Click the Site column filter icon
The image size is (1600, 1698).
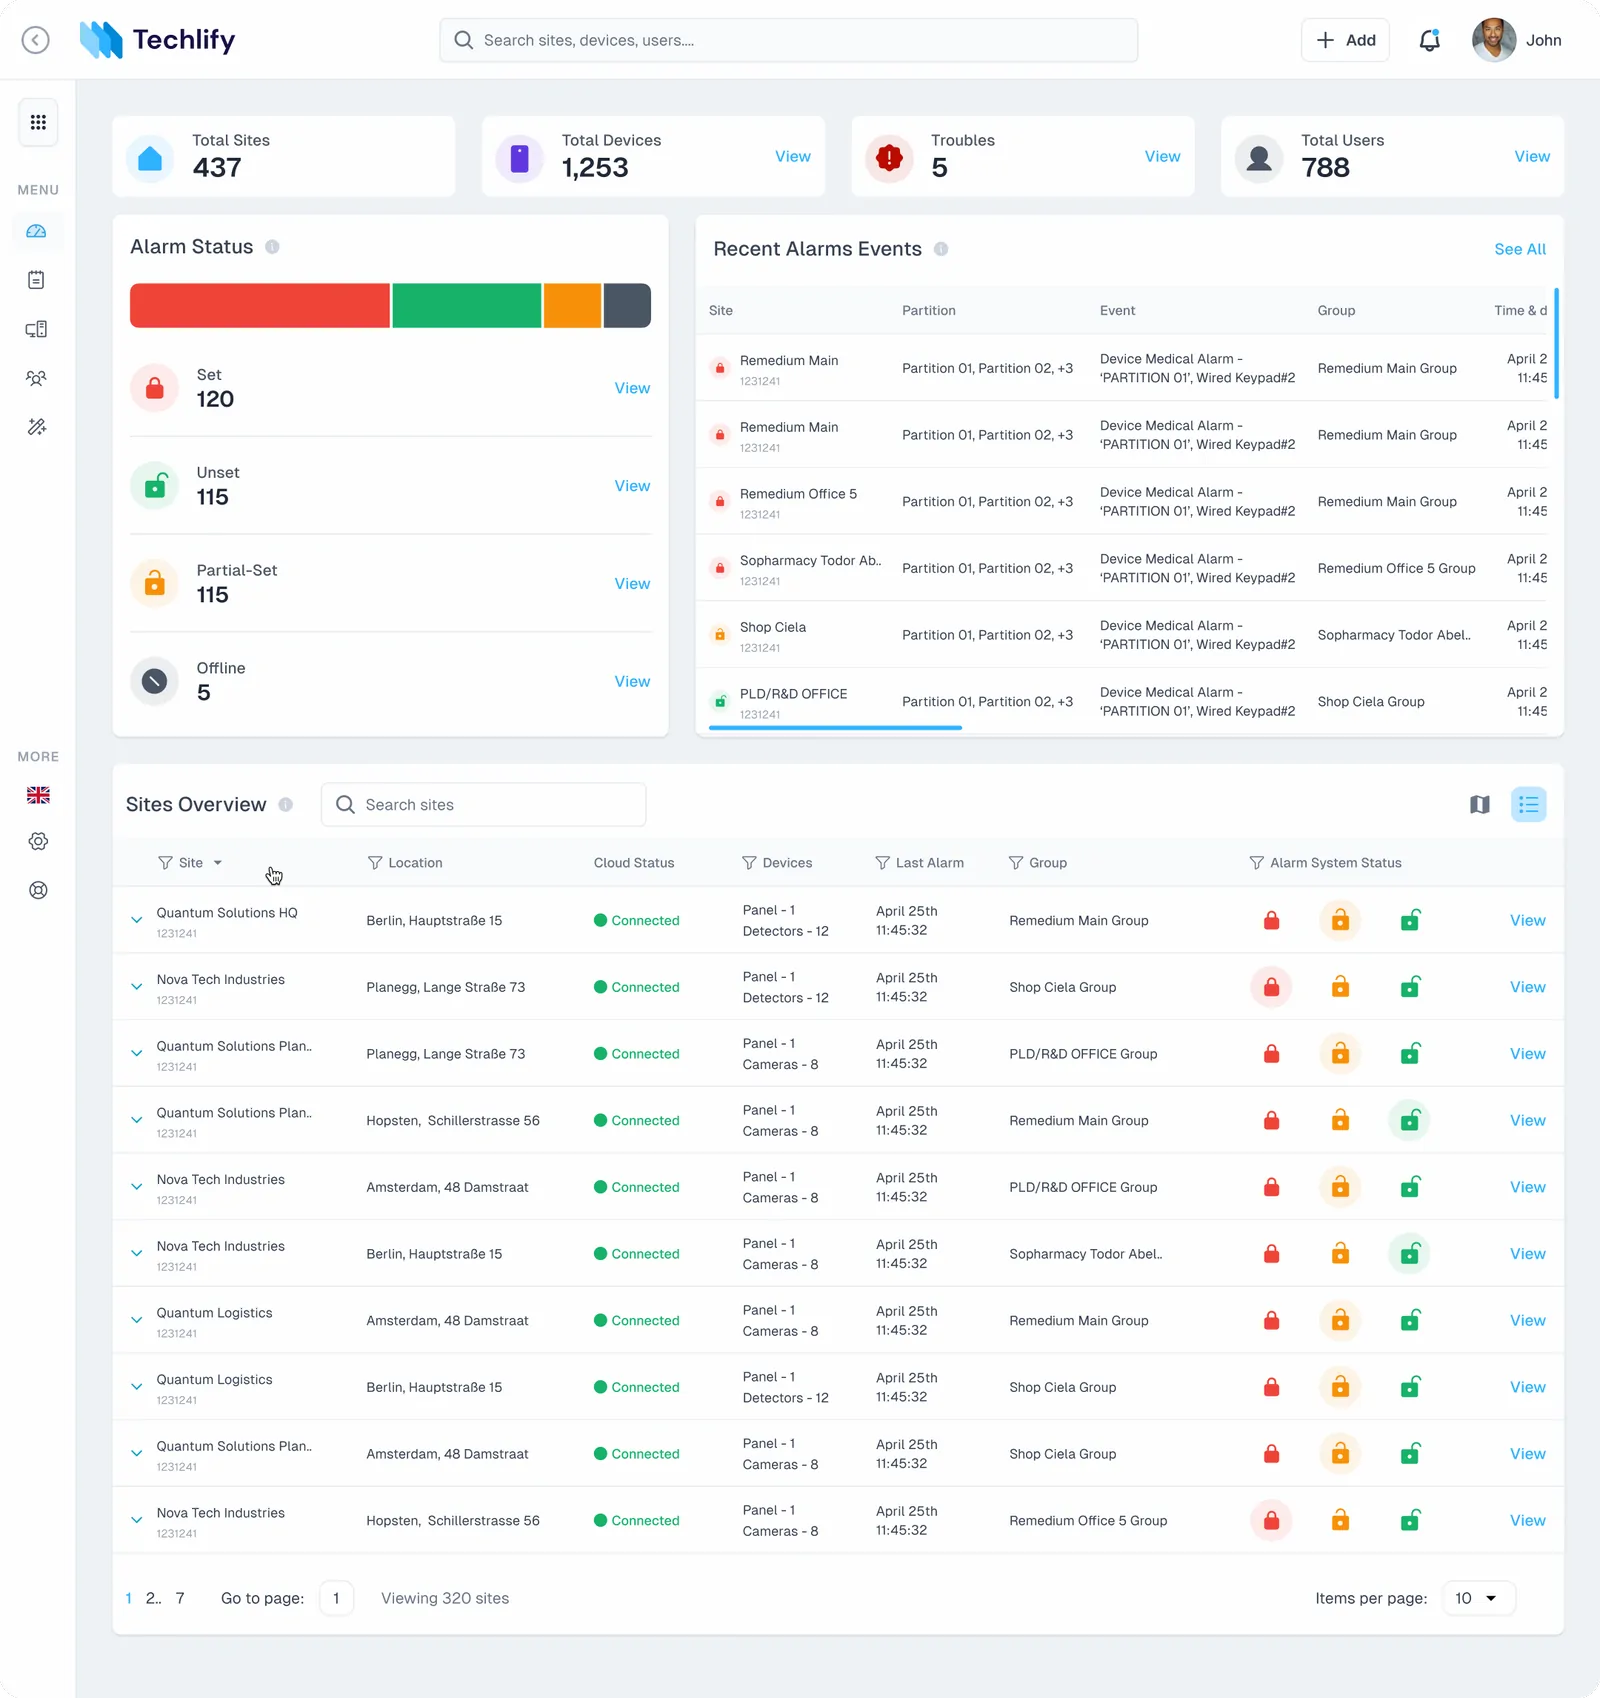pos(165,863)
